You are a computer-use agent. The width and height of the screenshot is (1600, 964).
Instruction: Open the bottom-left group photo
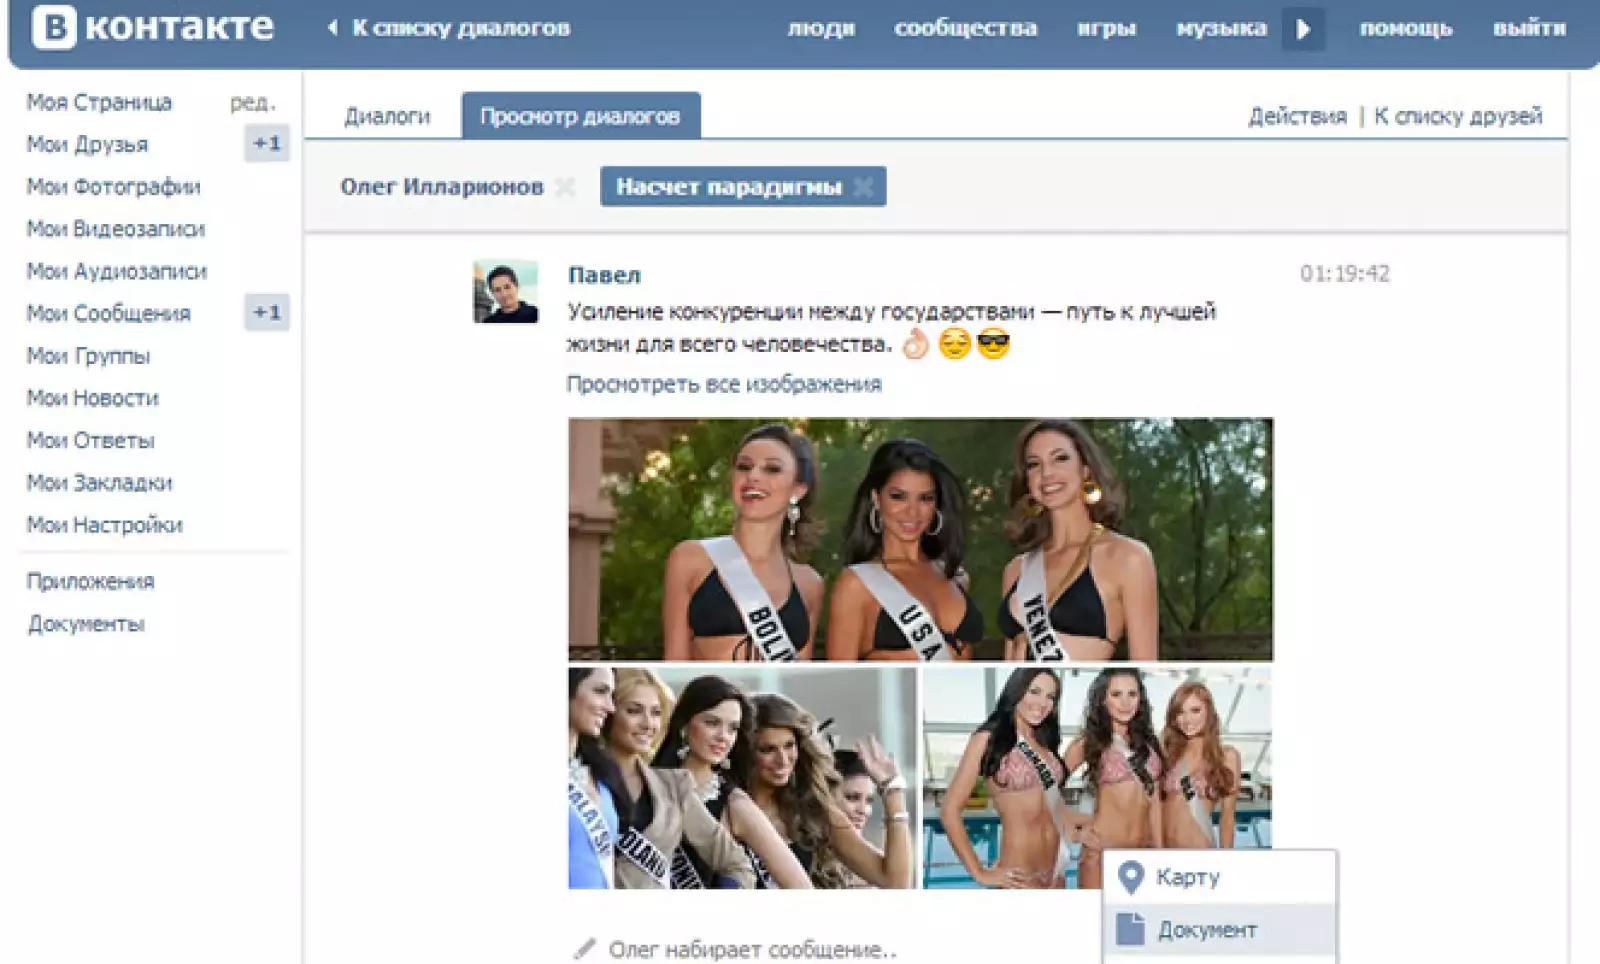tap(741, 778)
